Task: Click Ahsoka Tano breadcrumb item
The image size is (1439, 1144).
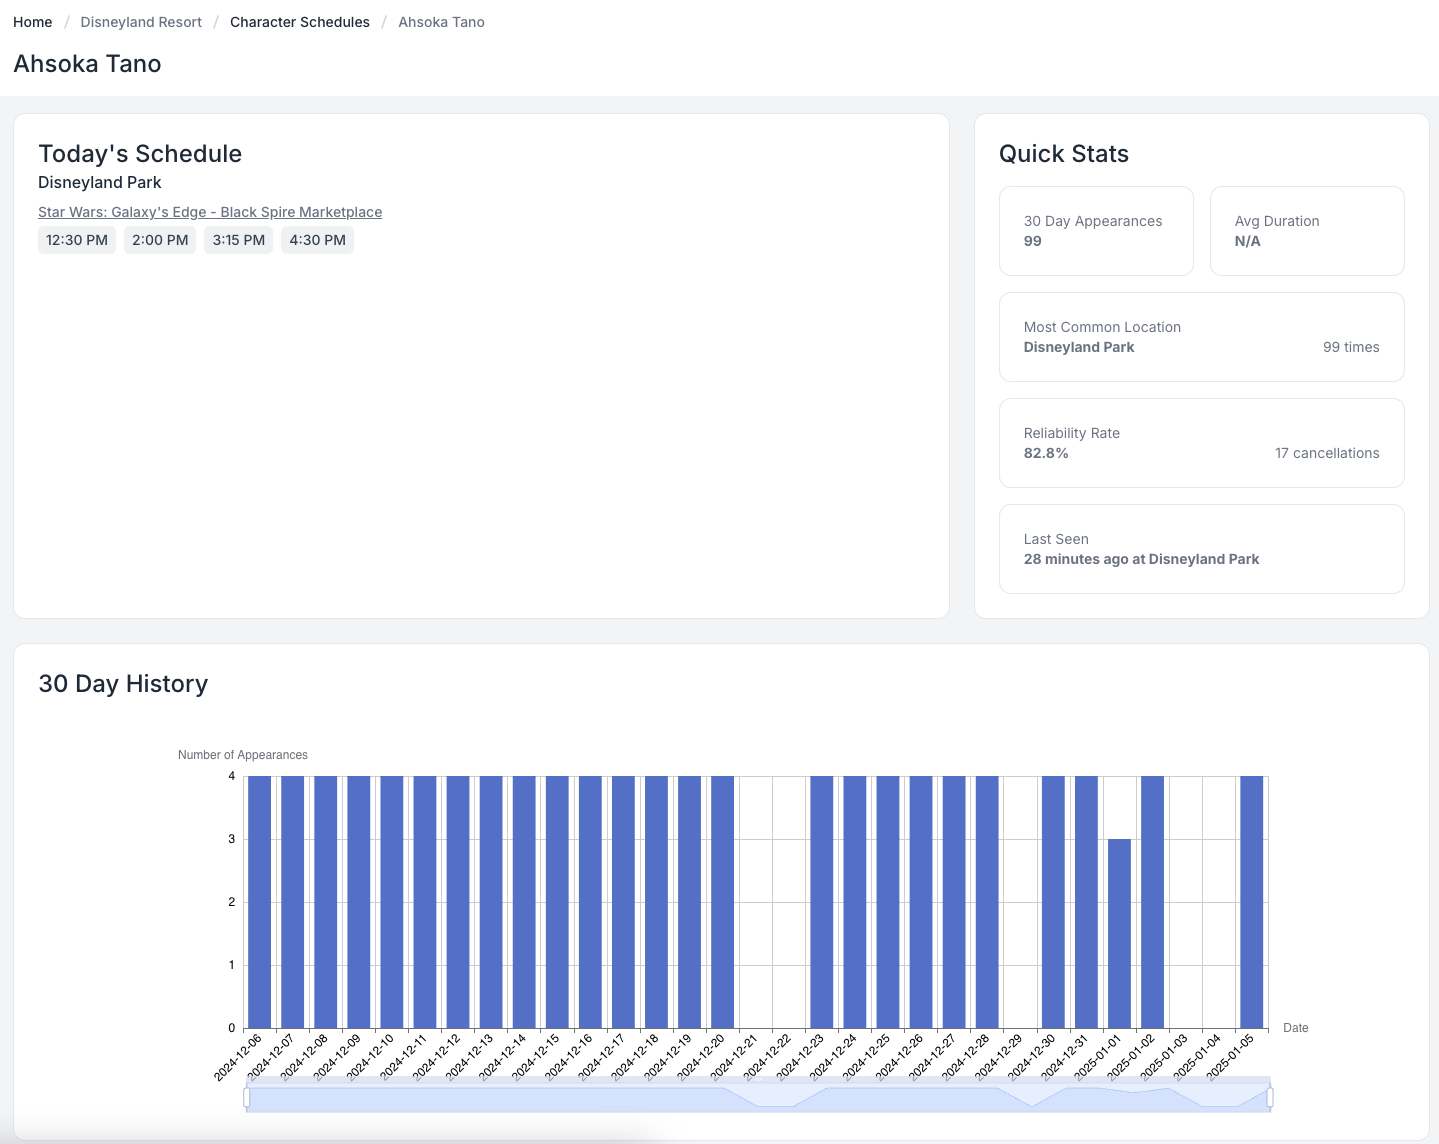Action: (x=441, y=22)
